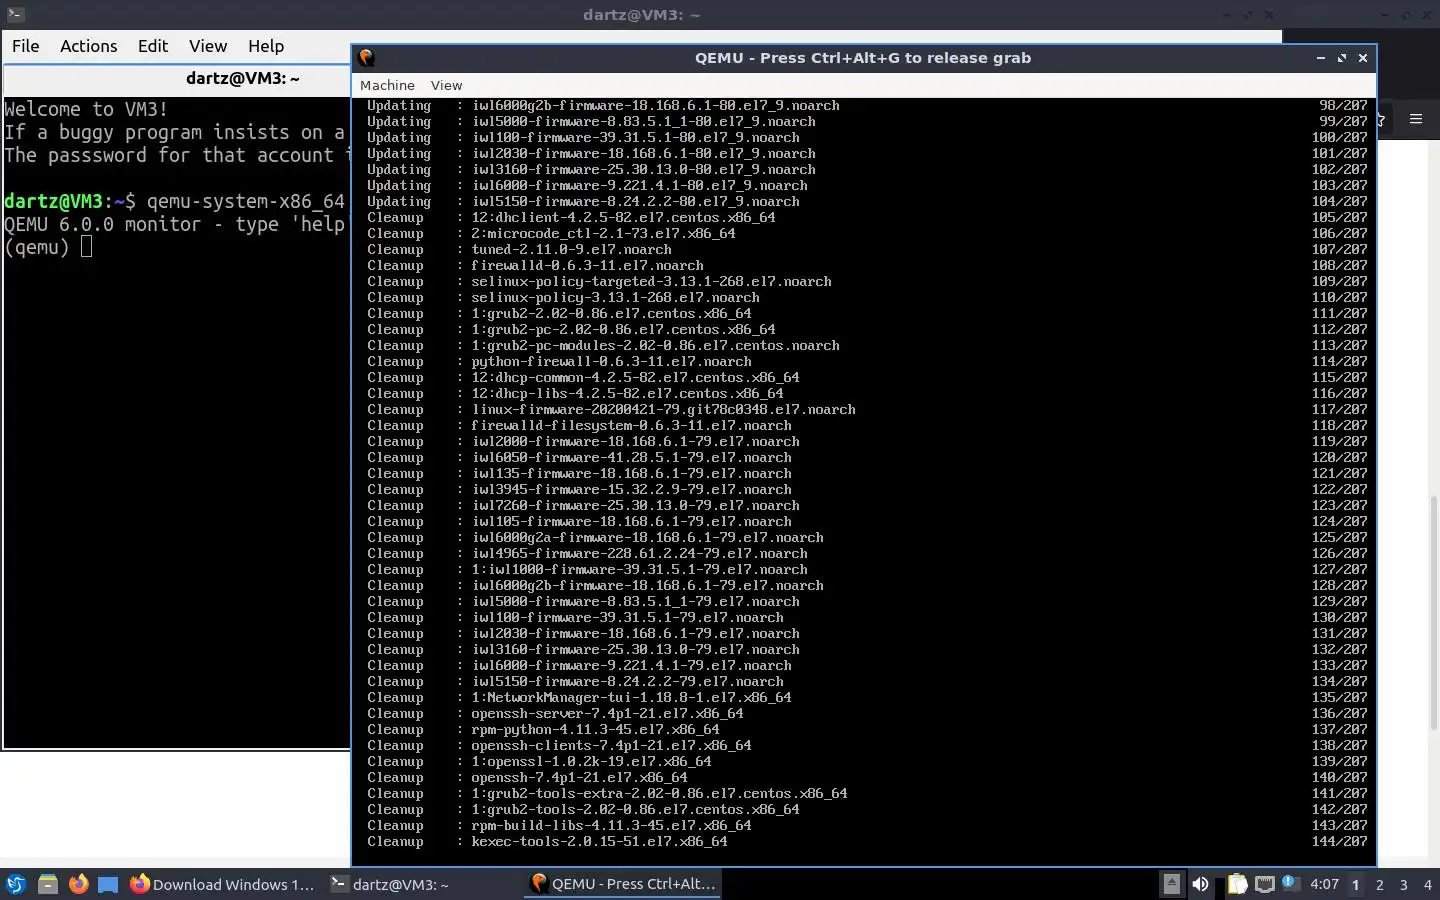This screenshot has width=1440, height=900.
Task: Click the rpm-build-libs-4.11.3-45 Cleanup line
Action: point(867,826)
